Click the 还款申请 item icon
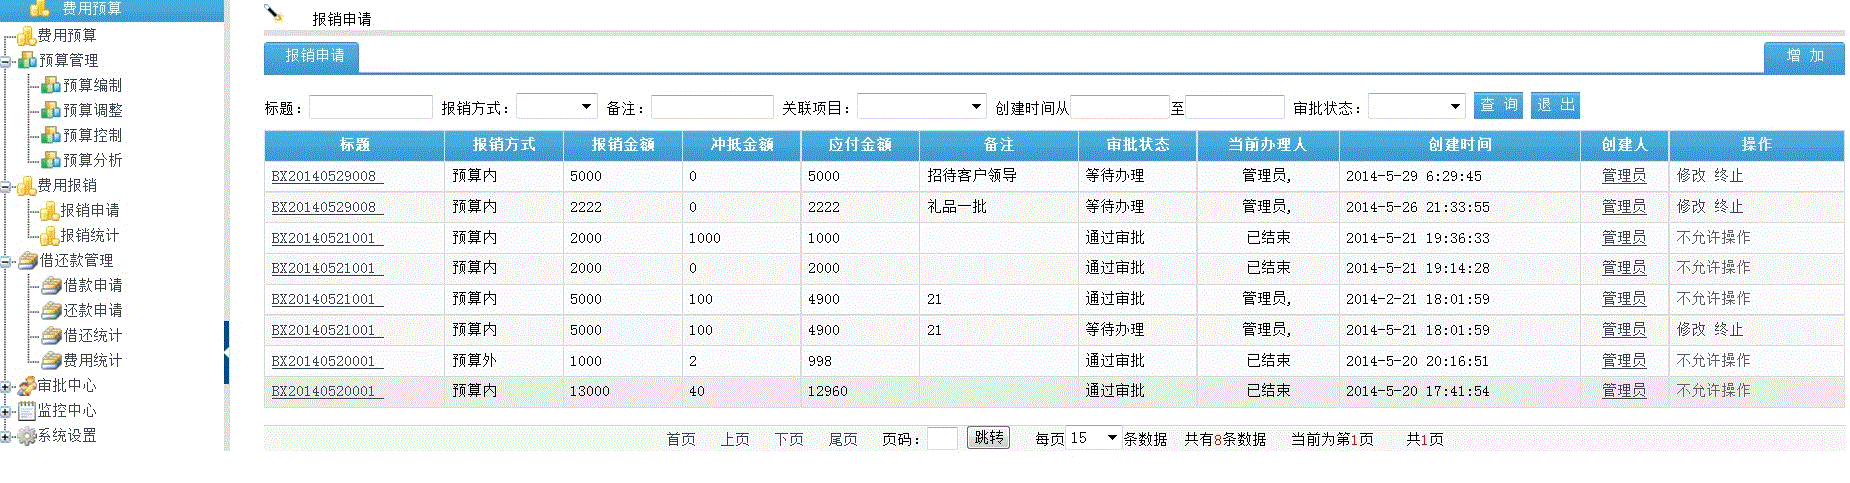Image resolution: width=1850 pixels, height=483 pixels. (52, 311)
